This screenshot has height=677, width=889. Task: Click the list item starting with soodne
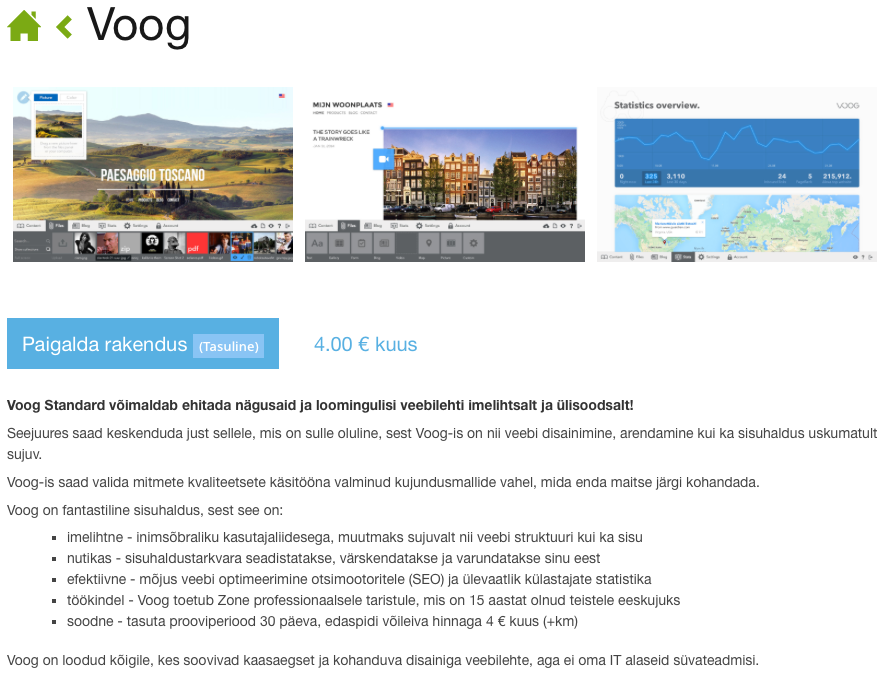[322, 621]
